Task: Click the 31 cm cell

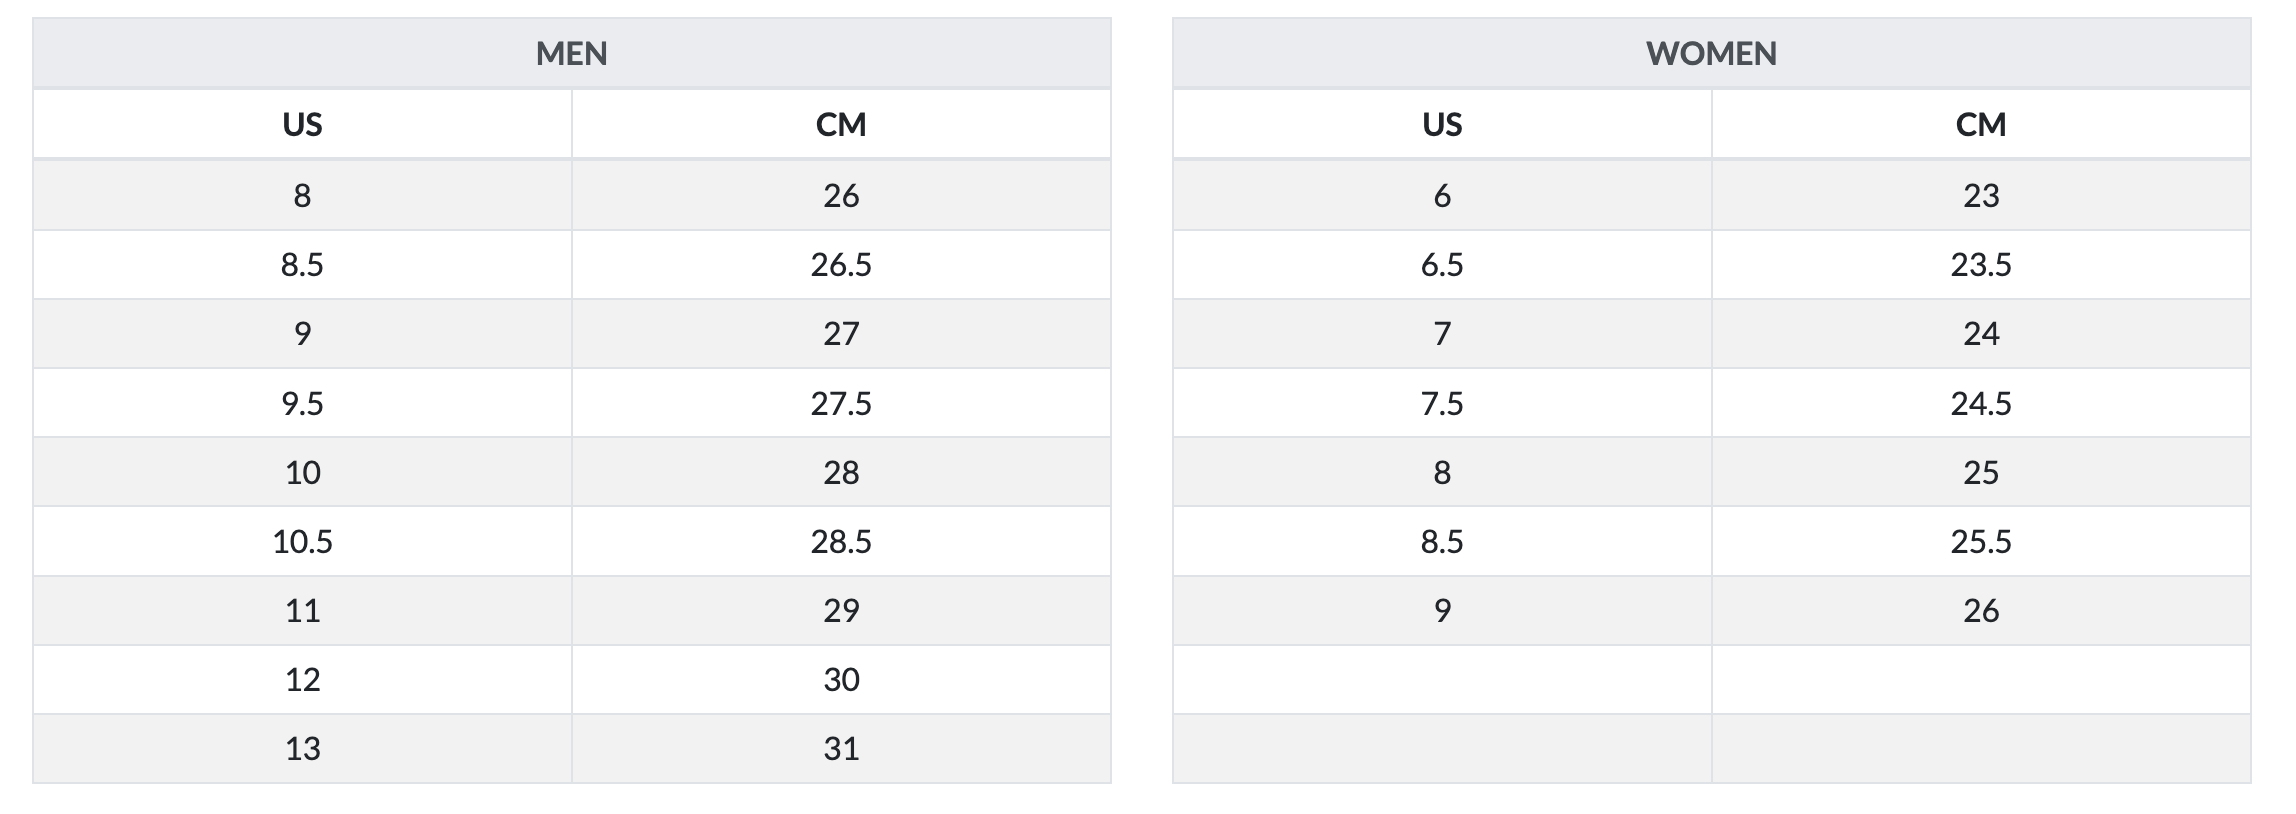Action: coord(841,749)
